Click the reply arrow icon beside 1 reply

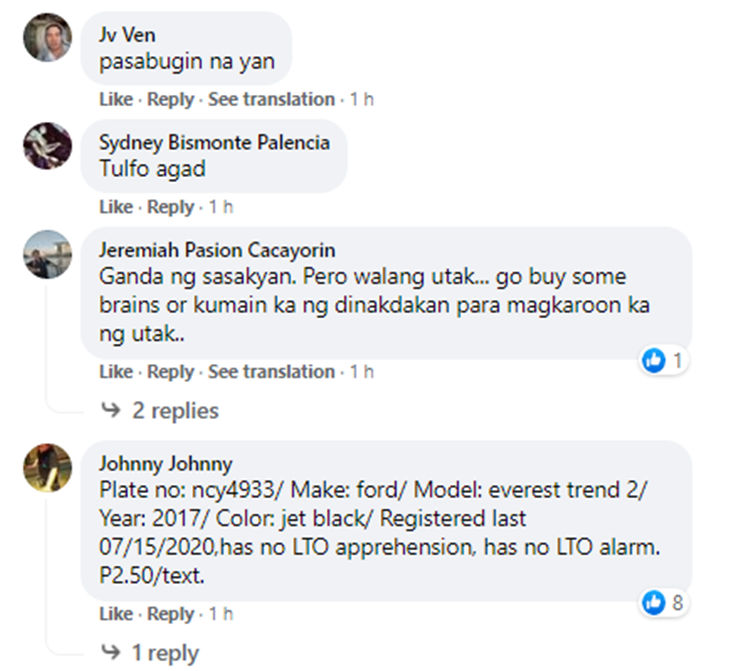(x=111, y=651)
